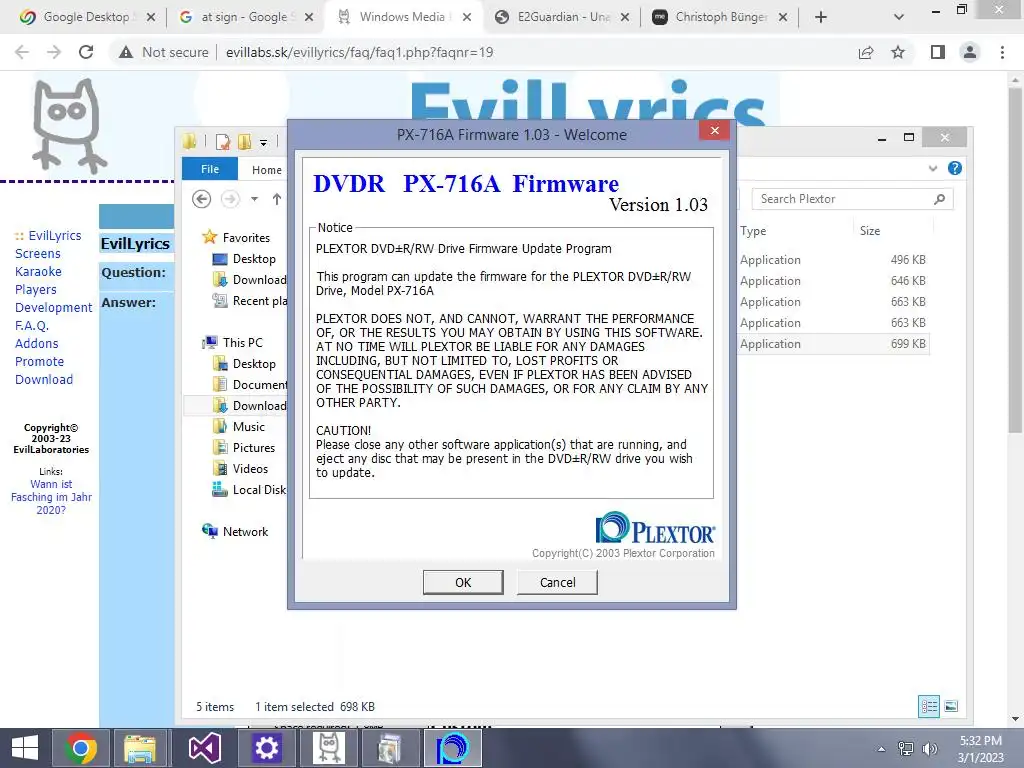Select Network in navigation pane

click(x=245, y=532)
